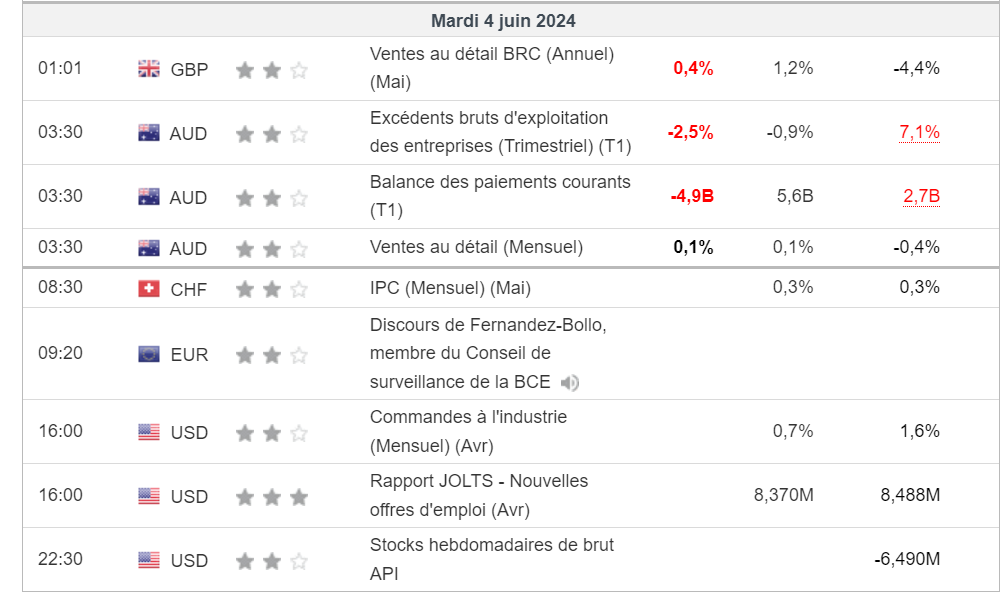Screen dimensions: 1008x594
Task: Click the UK flag icon beside GBP
Action: (148, 69)
